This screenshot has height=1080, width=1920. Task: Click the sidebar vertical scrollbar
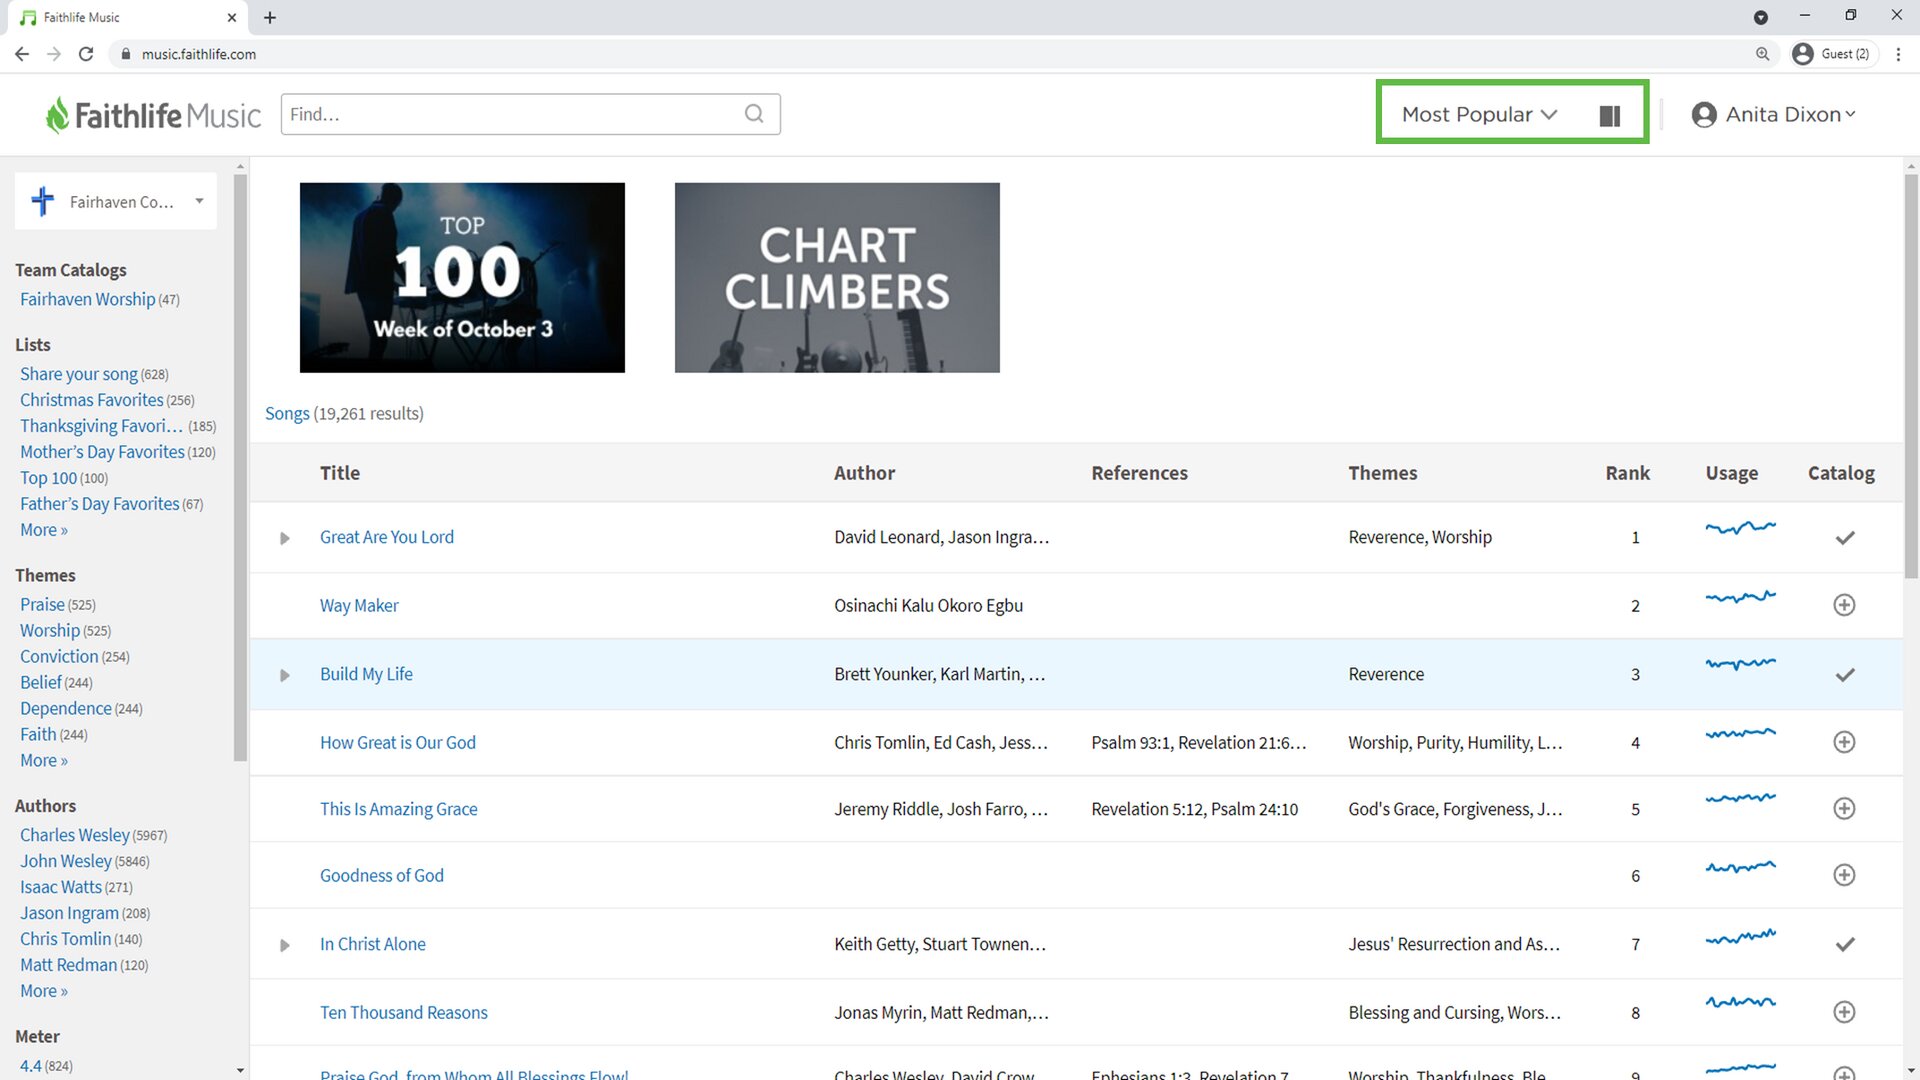pos(240,467)
